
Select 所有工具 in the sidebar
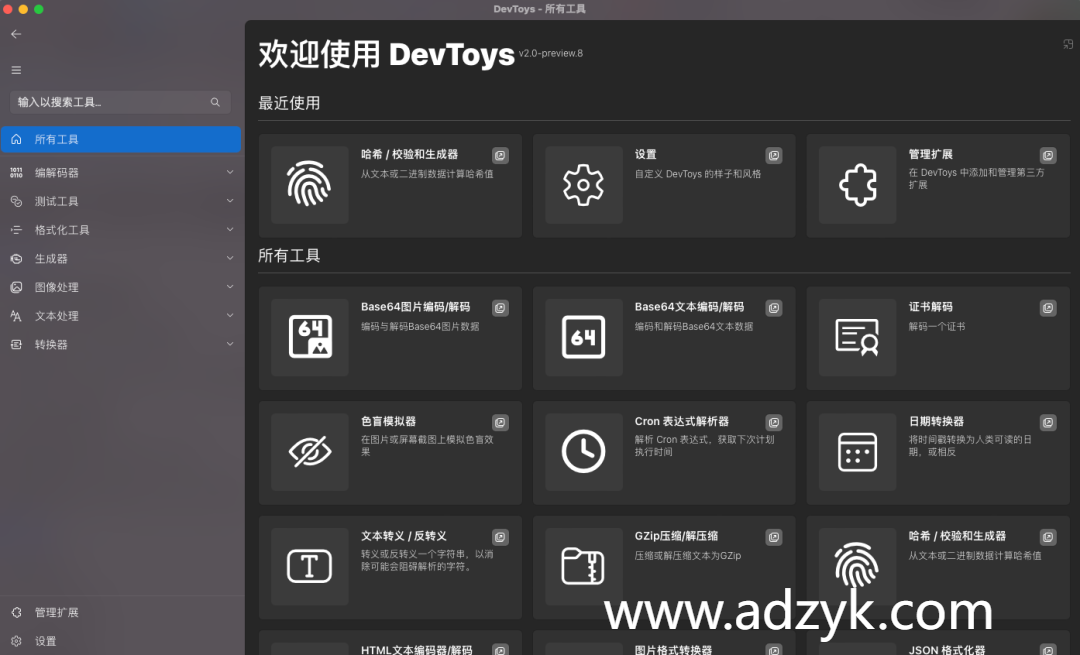(x=121, y=139)
